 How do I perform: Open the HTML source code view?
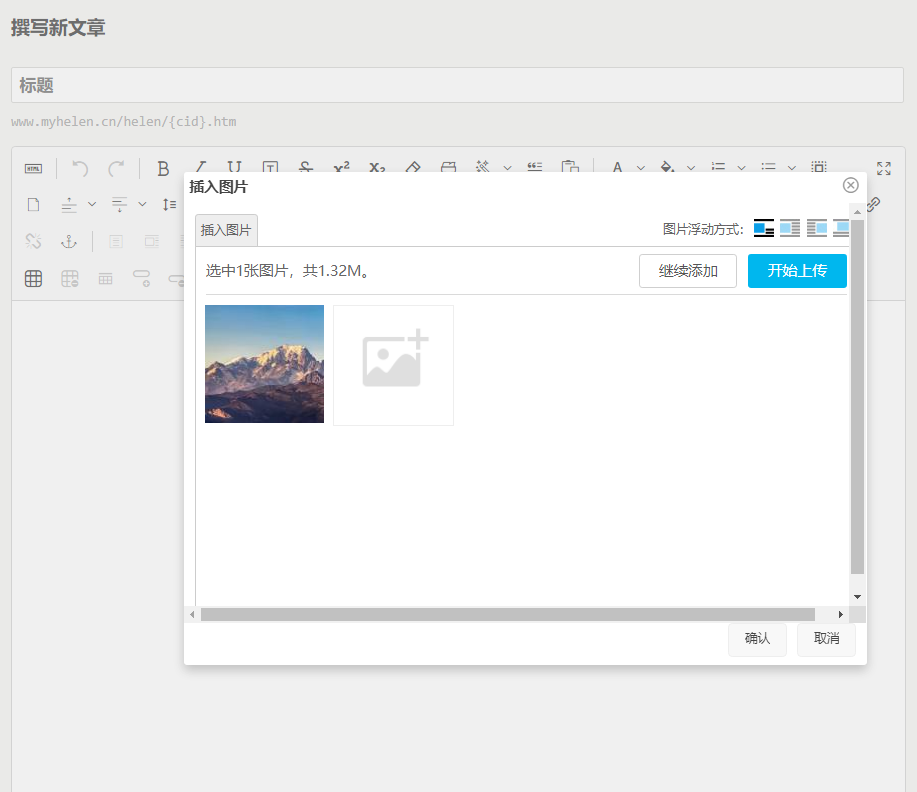[33, 168]
